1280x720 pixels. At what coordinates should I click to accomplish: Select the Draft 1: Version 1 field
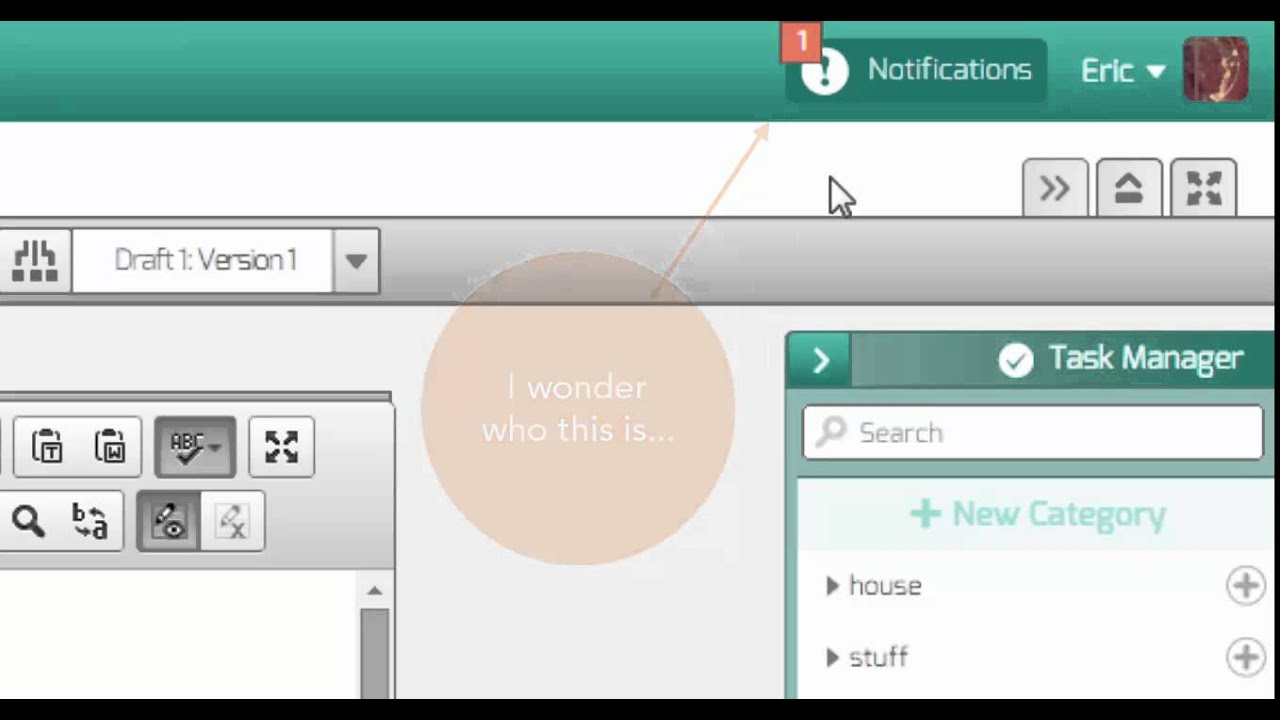203,260
